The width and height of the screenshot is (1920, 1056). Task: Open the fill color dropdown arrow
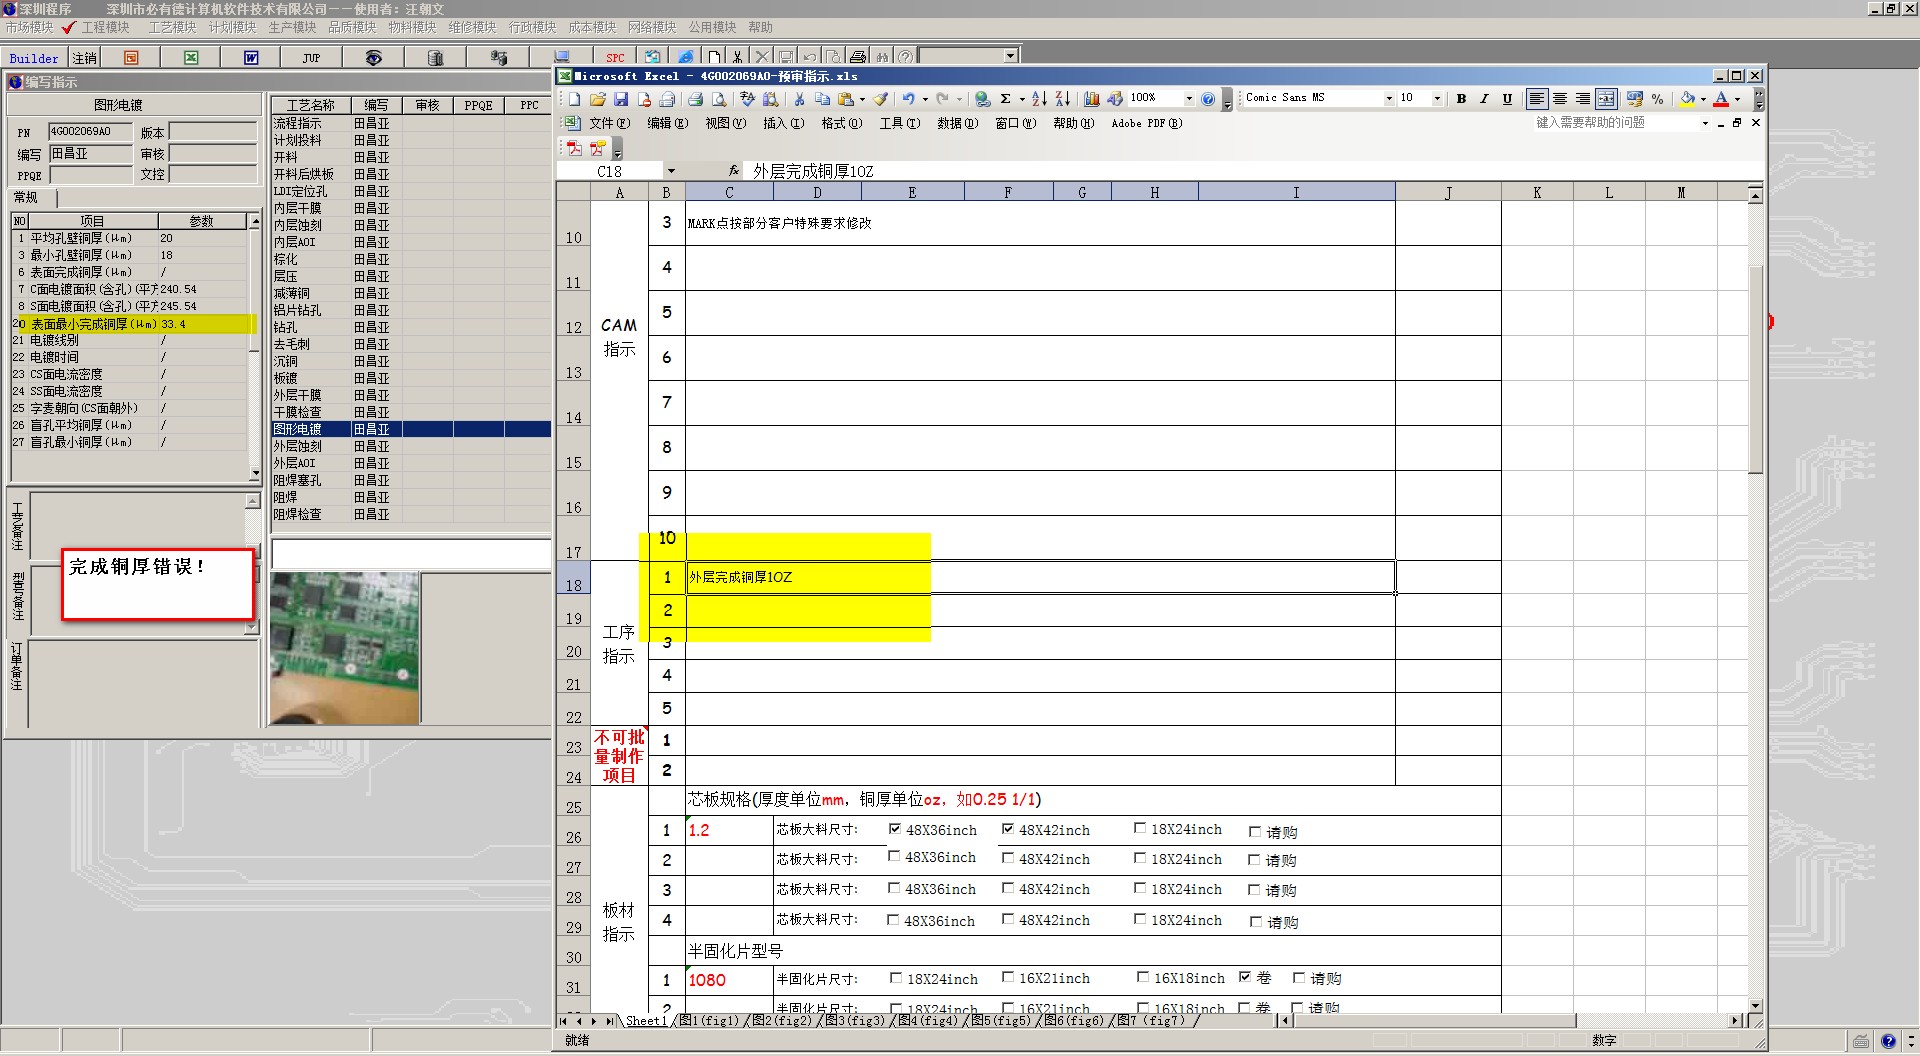click(x=1703, y=99)
